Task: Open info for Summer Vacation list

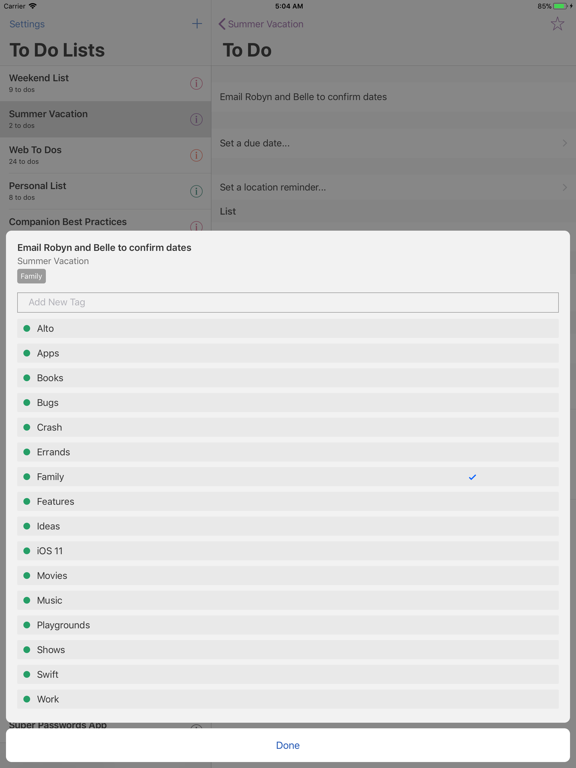Action: tap(196, 120)
